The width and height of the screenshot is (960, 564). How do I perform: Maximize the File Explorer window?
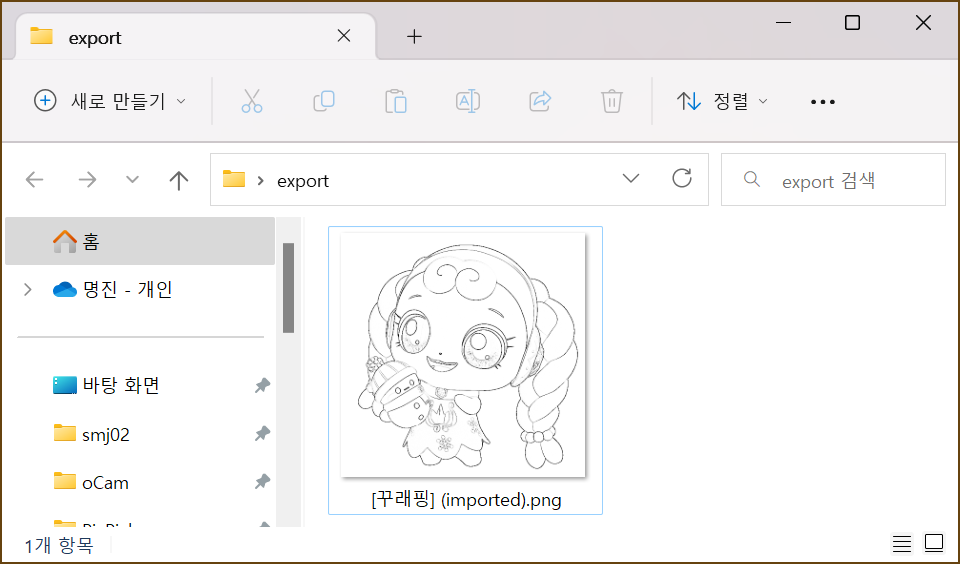point(852,23)
